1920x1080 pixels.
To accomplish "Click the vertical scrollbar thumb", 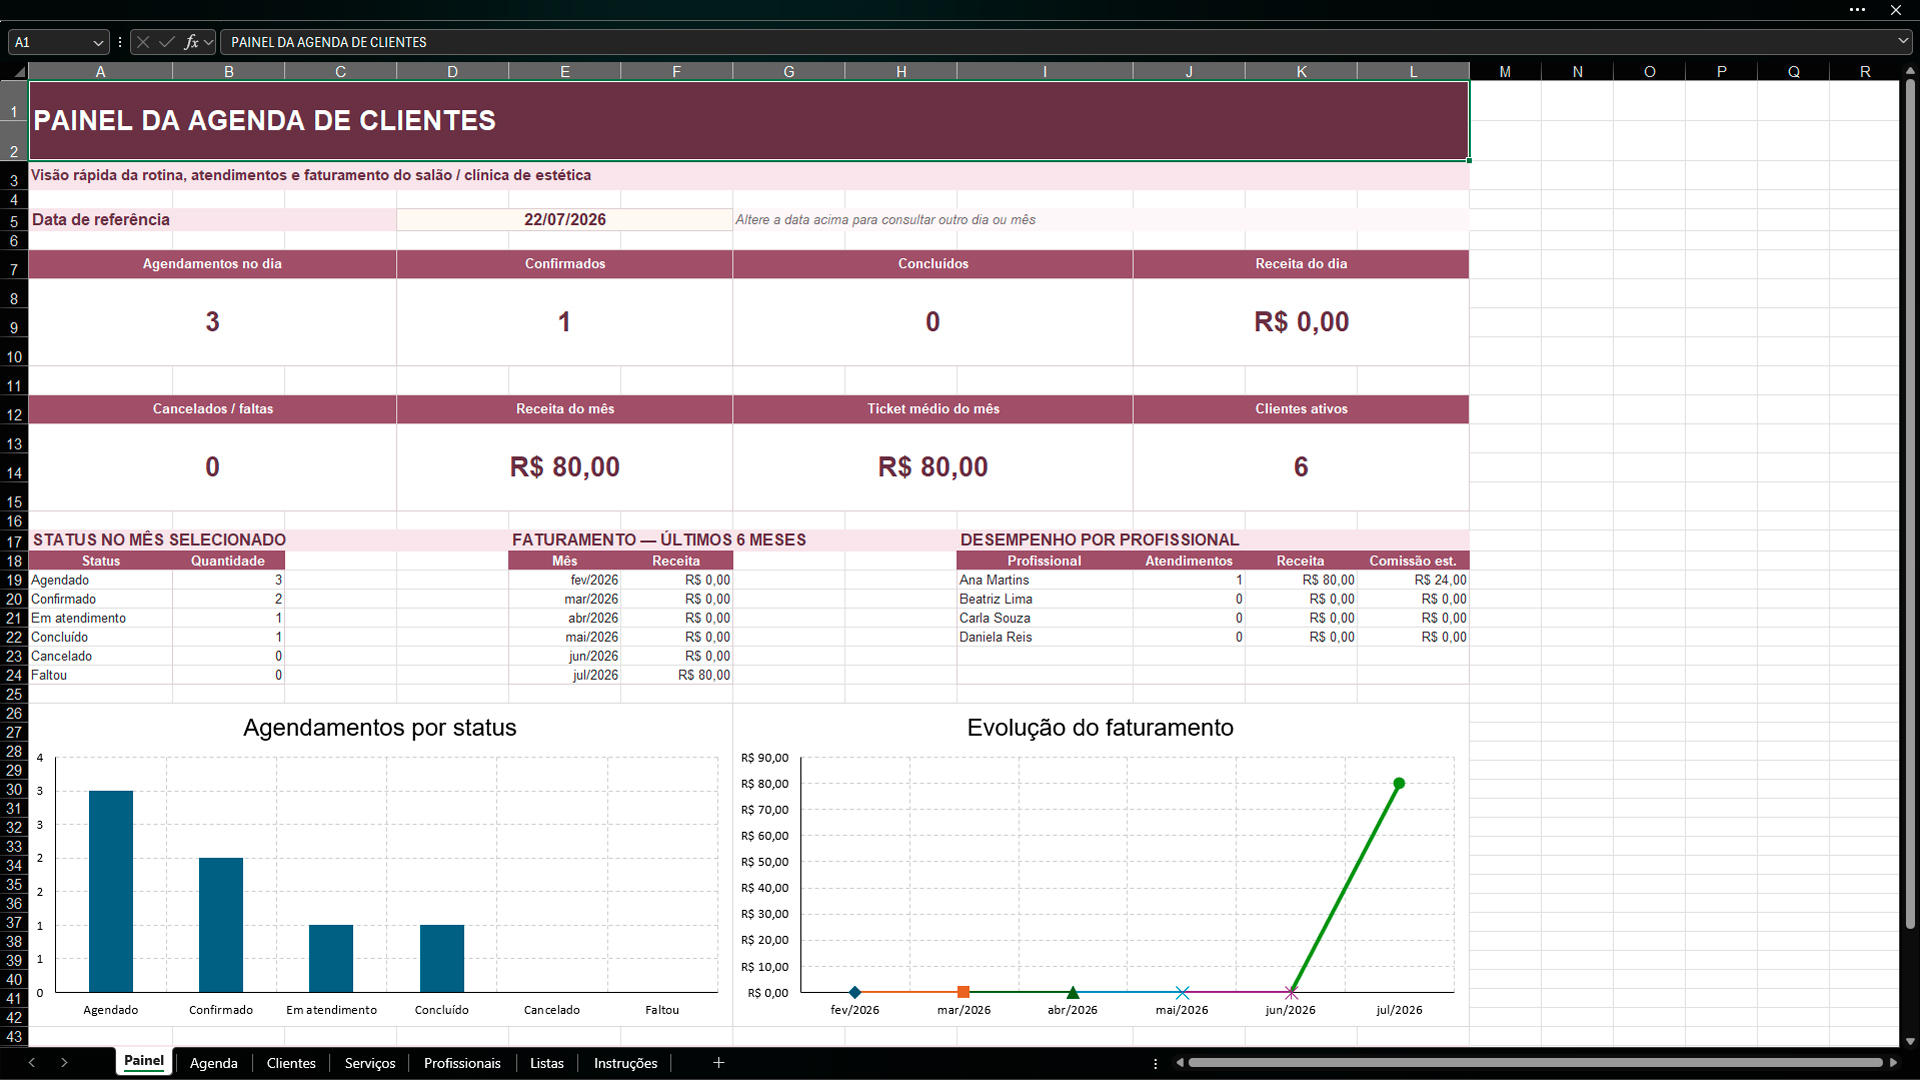I will [1910, 505].
